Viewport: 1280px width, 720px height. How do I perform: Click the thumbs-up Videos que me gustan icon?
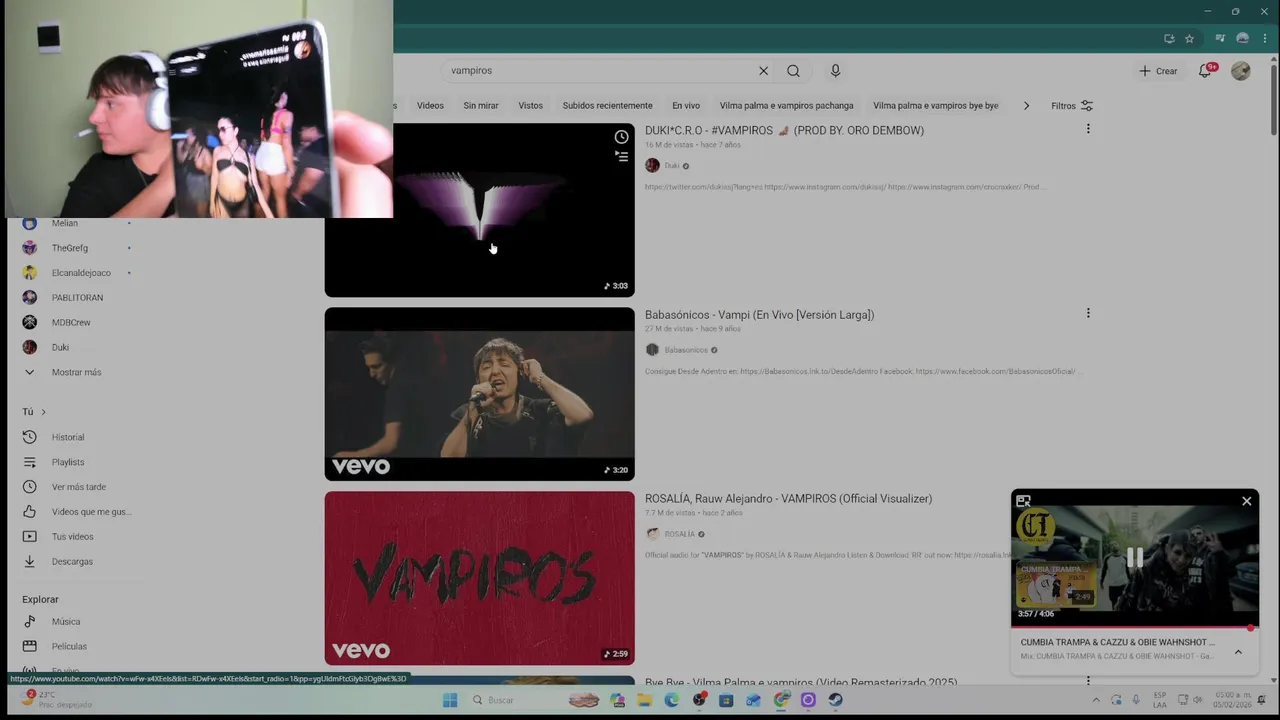tap(29, 512)
